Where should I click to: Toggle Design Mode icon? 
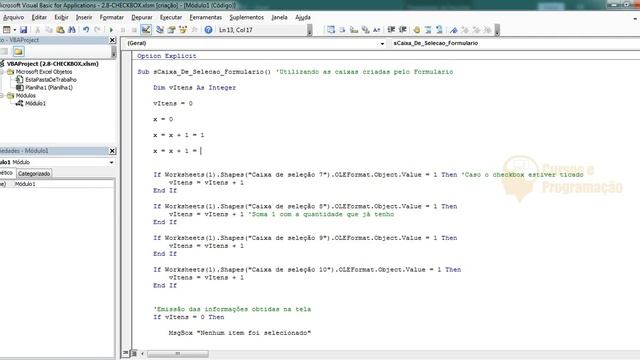[x=146, y=30]
